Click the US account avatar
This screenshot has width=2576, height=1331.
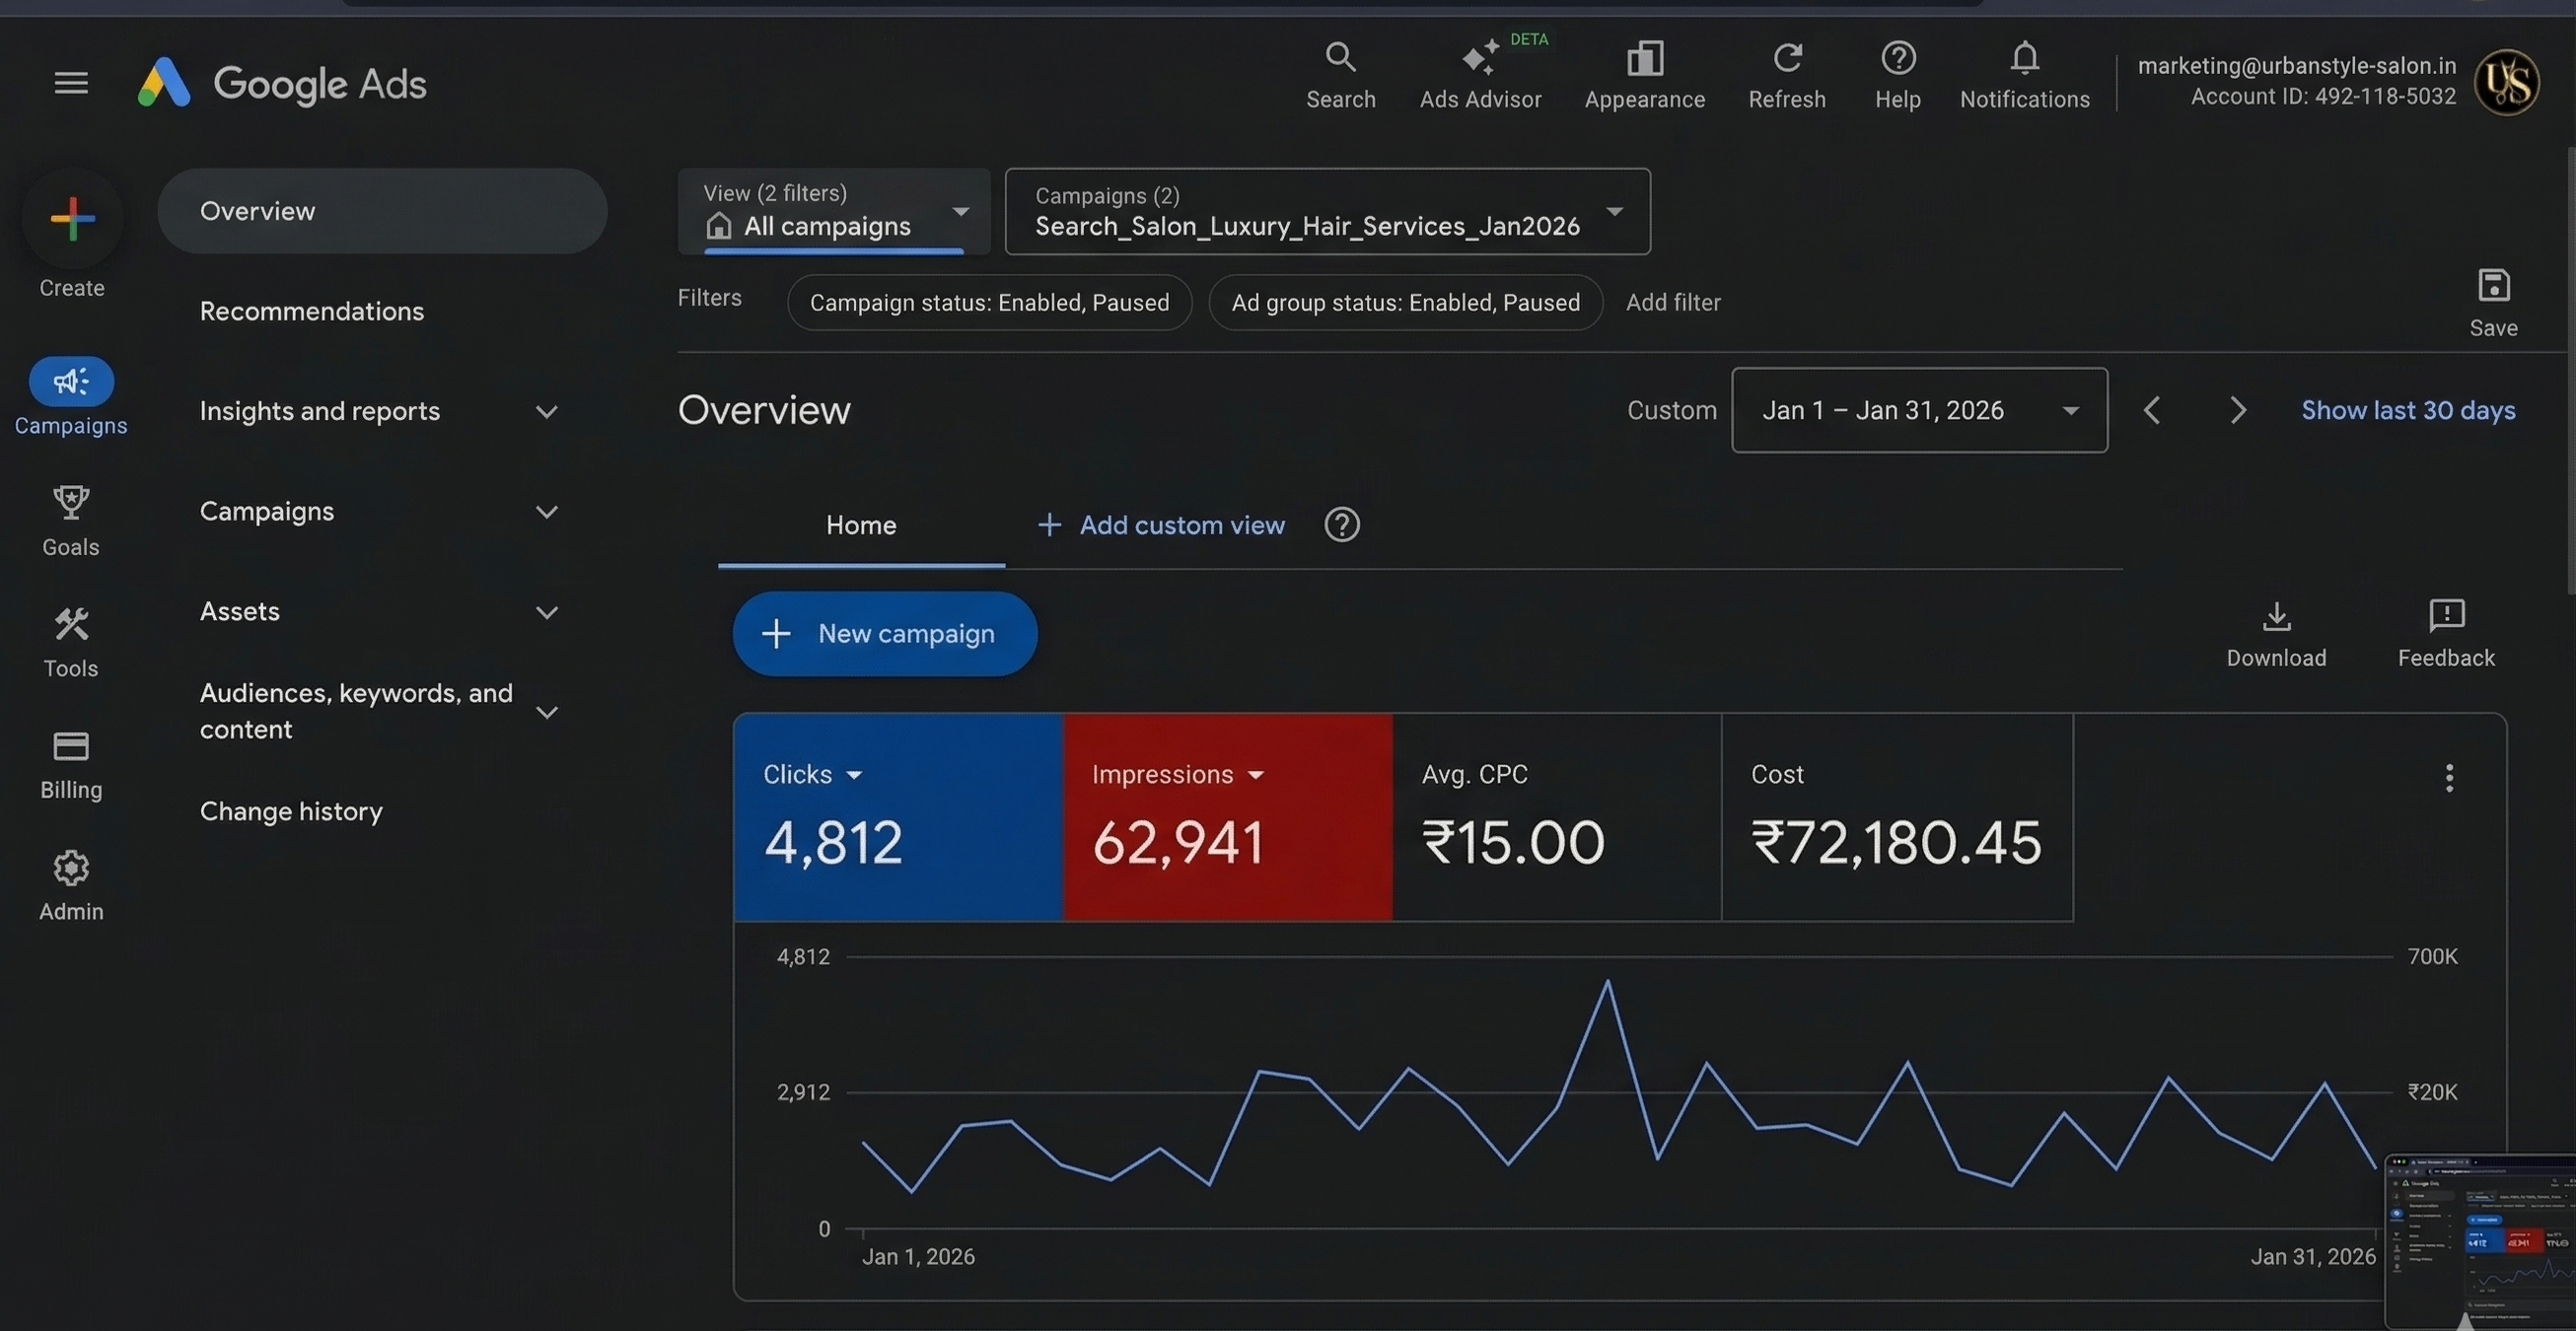(x=2506, y=81)
